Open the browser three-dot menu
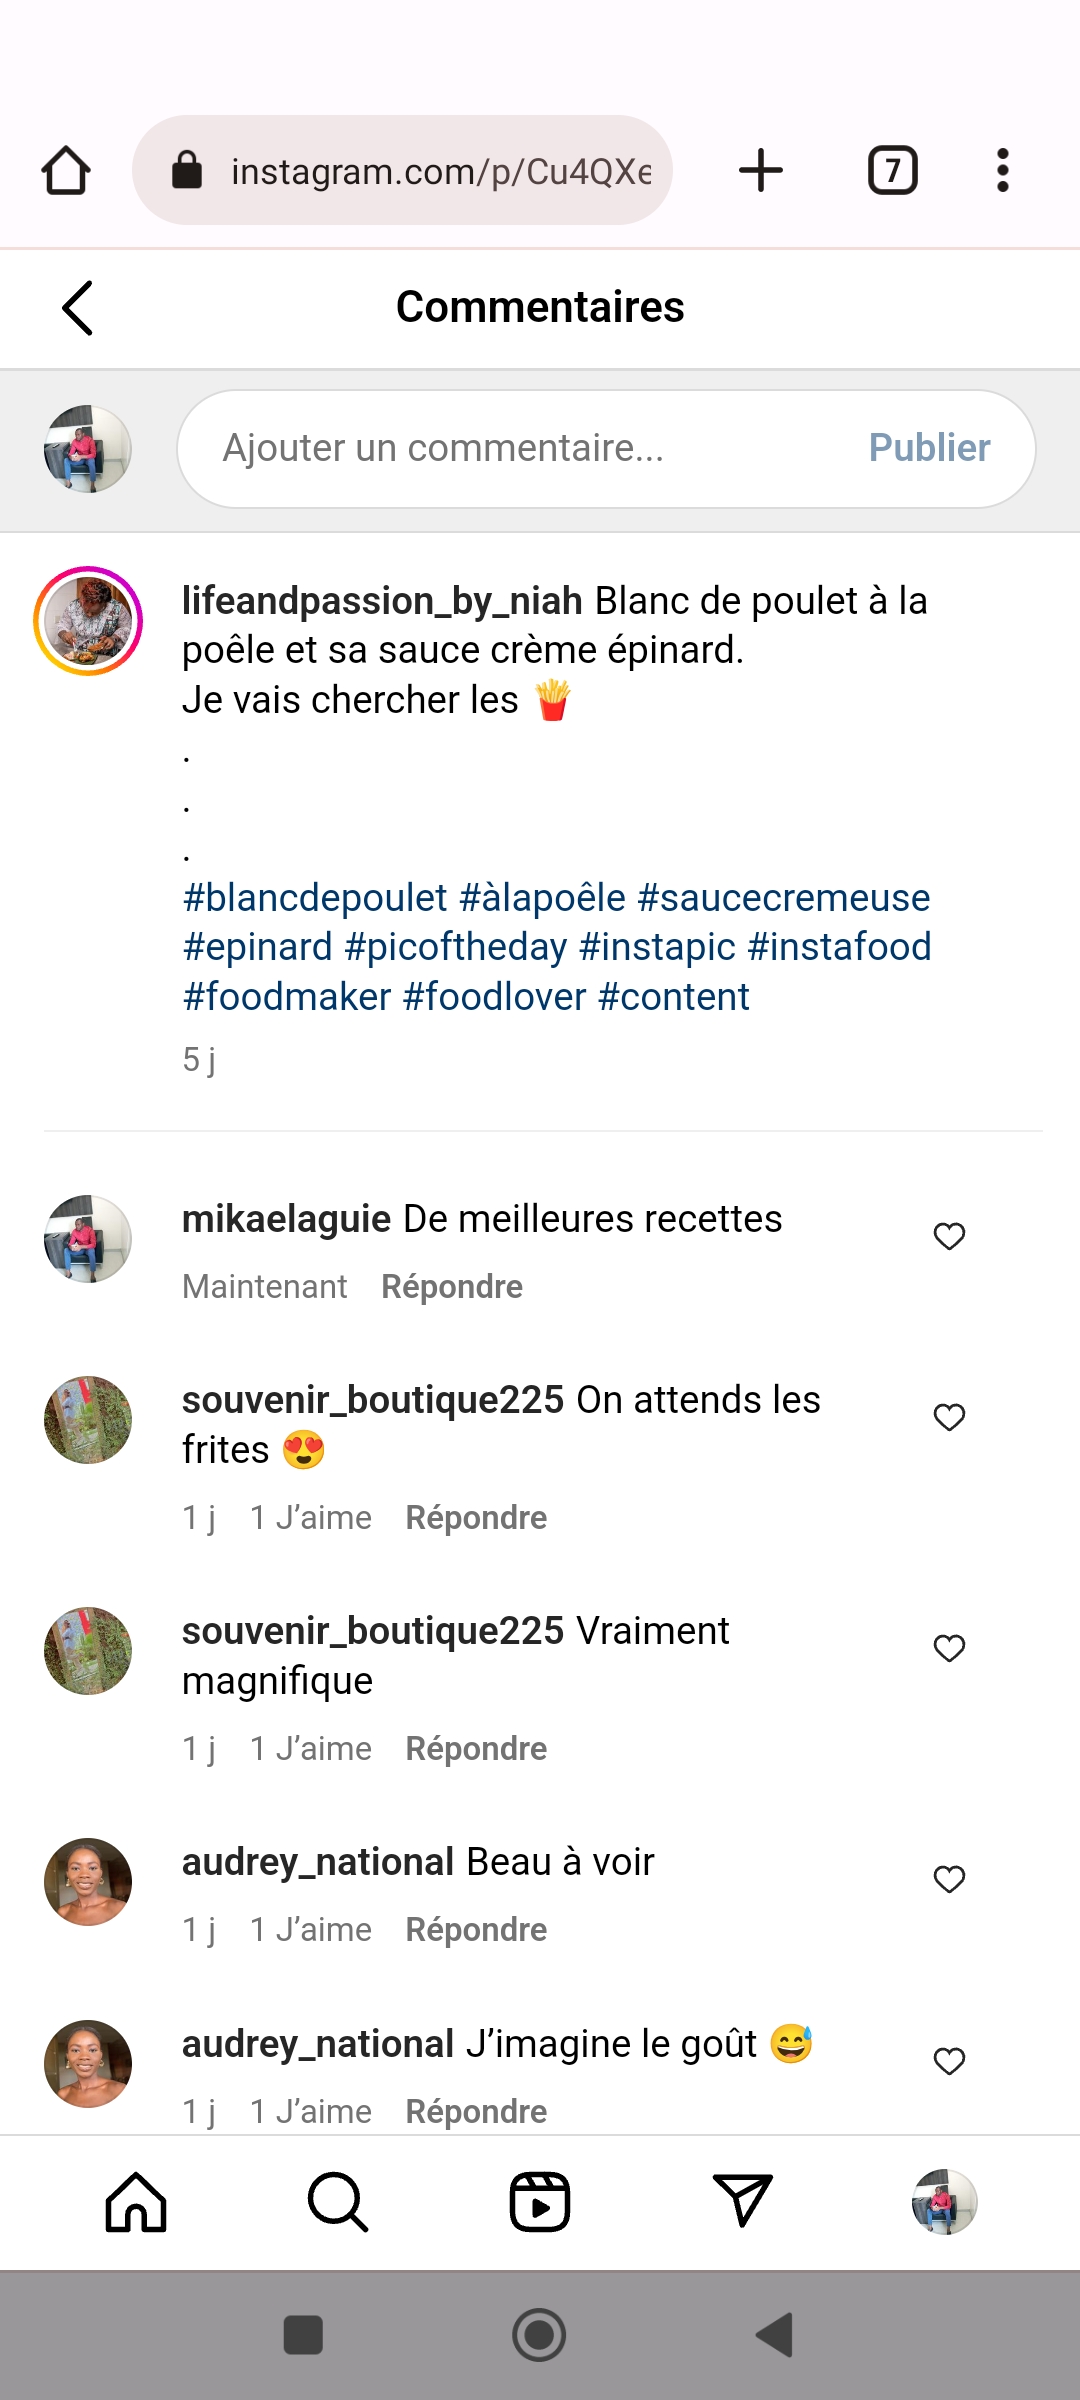This screenshot has width=1080, height=2400. click(x=1002, y=170)
